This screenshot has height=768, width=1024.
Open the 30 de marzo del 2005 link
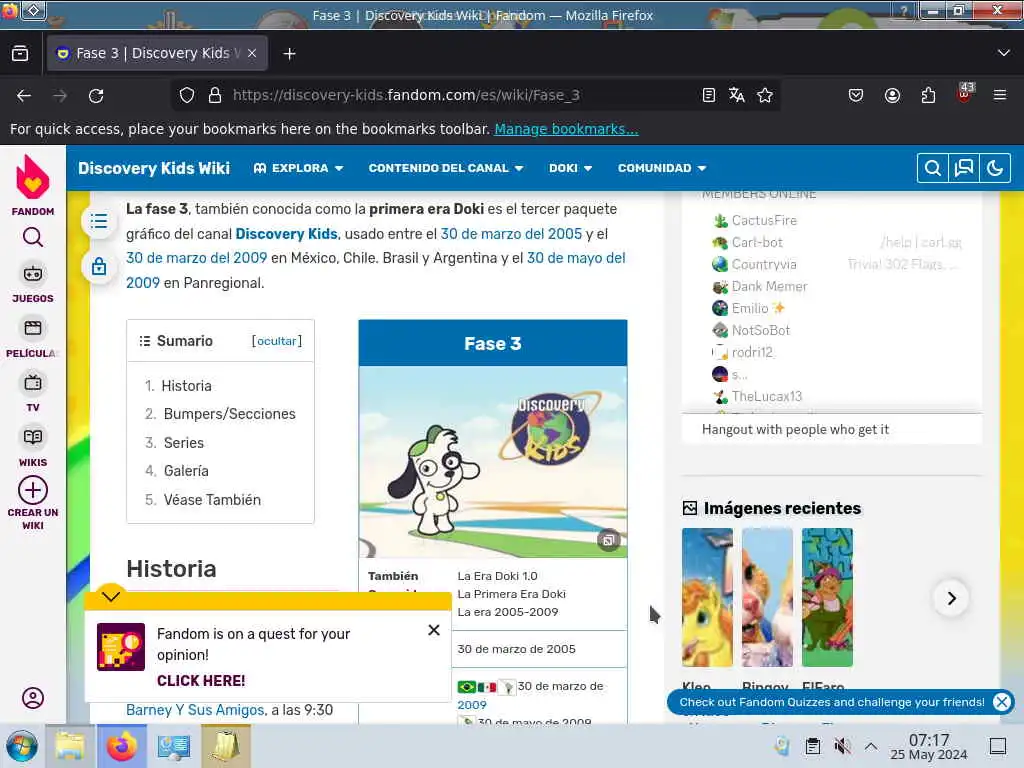click(x=511, y=234)
